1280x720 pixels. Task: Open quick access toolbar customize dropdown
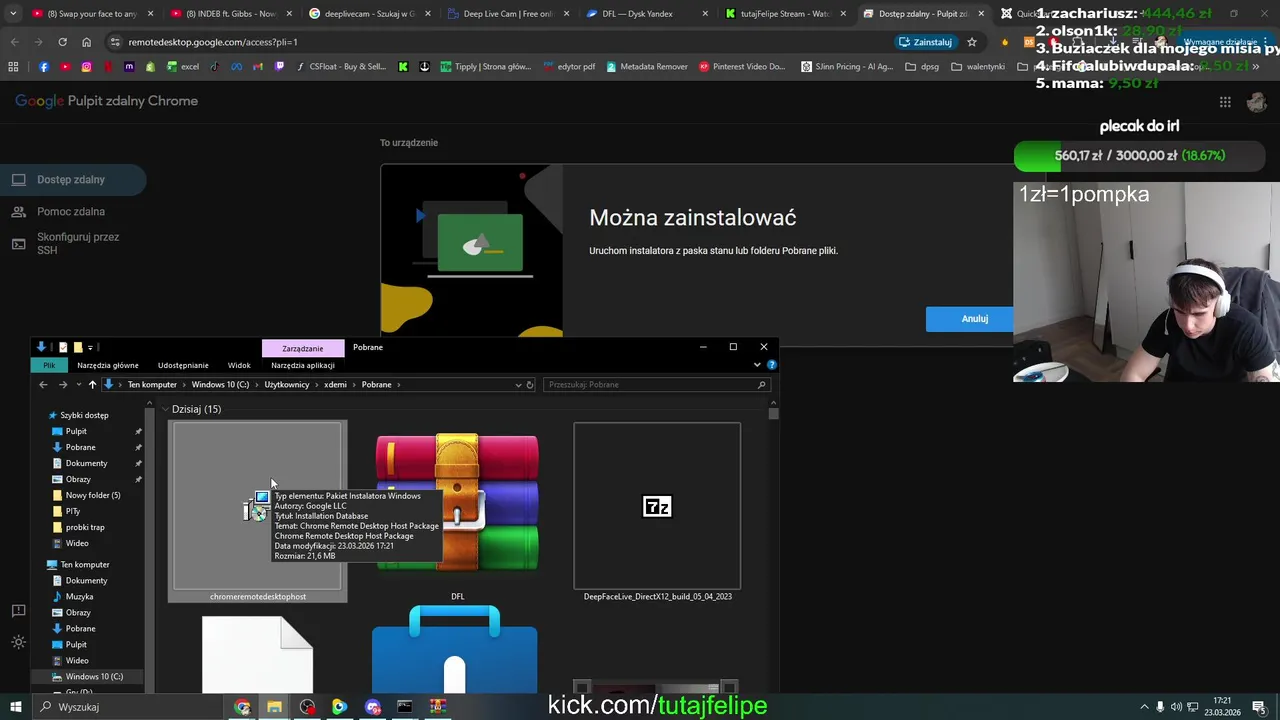tap(90, 347)
